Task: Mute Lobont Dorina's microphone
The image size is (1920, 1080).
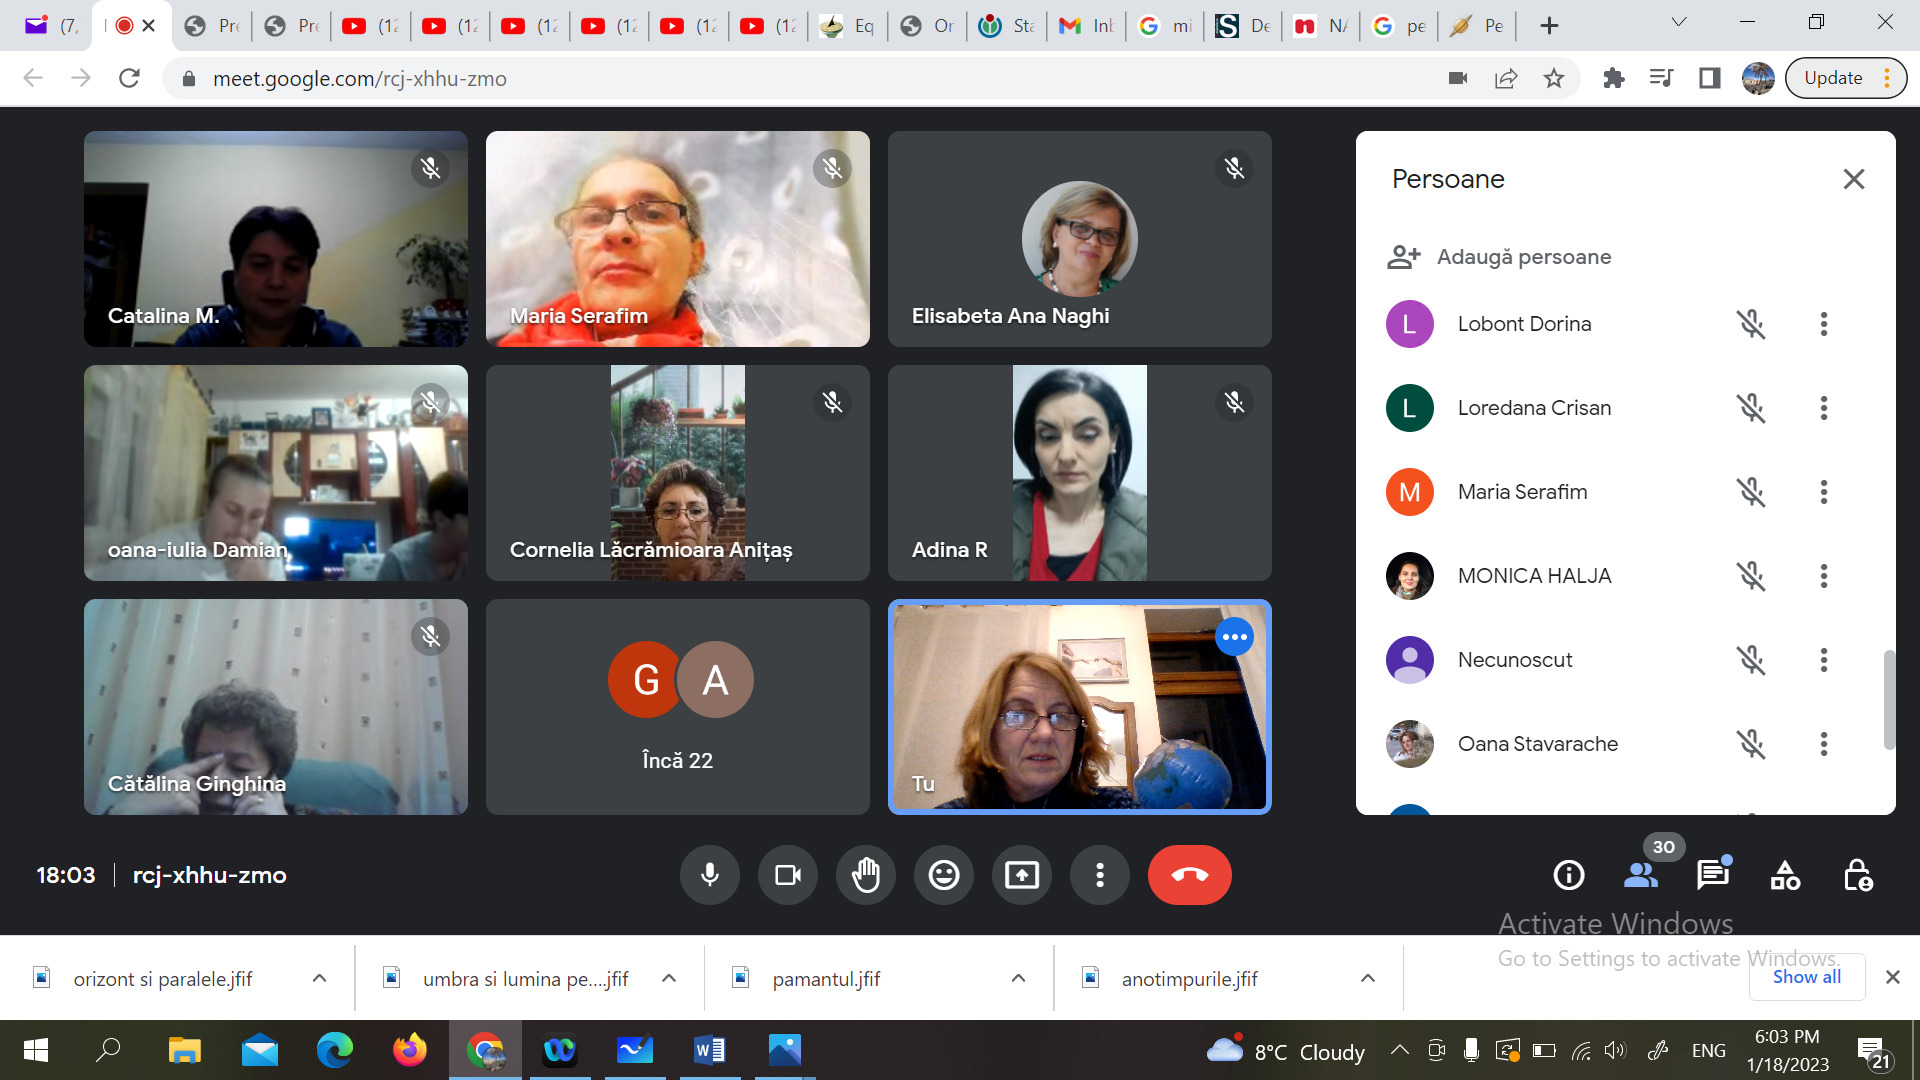Action: click(x=1750, y=324)
